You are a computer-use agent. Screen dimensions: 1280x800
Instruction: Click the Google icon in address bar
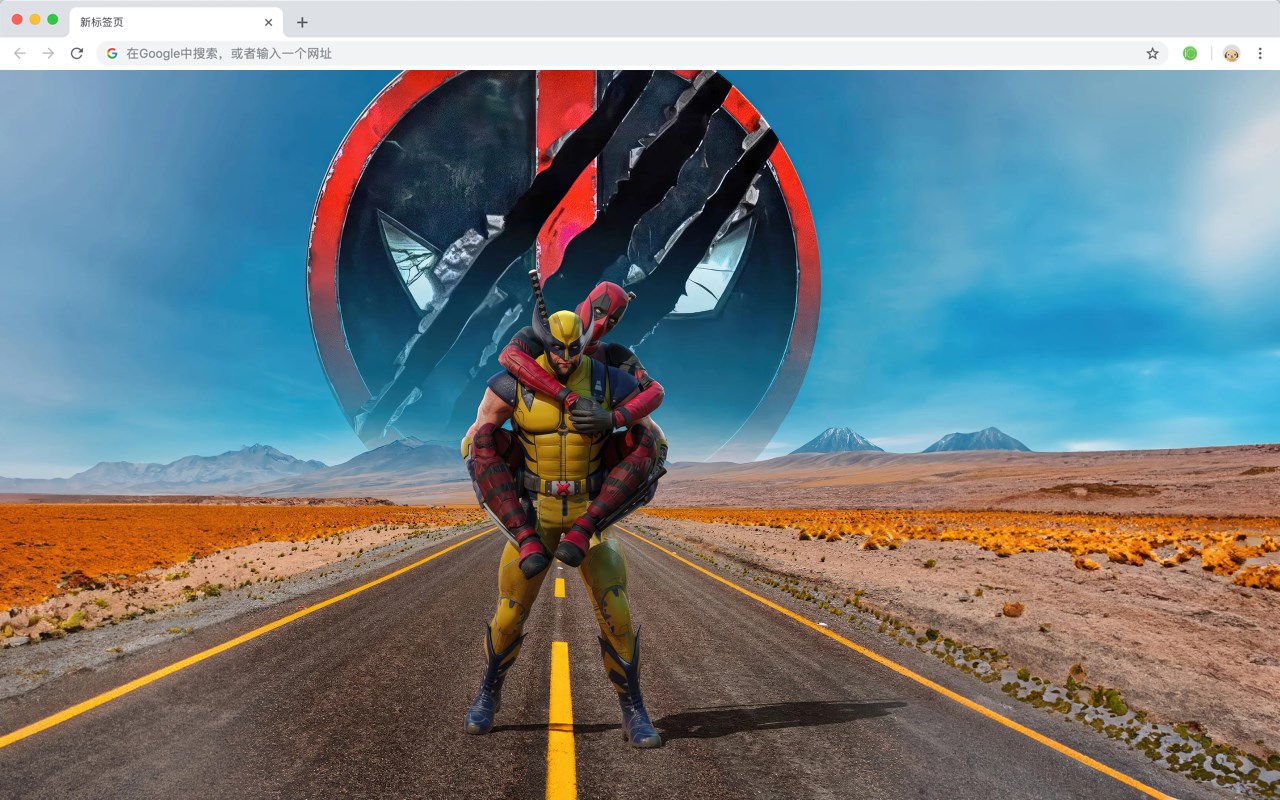[112, 53]
